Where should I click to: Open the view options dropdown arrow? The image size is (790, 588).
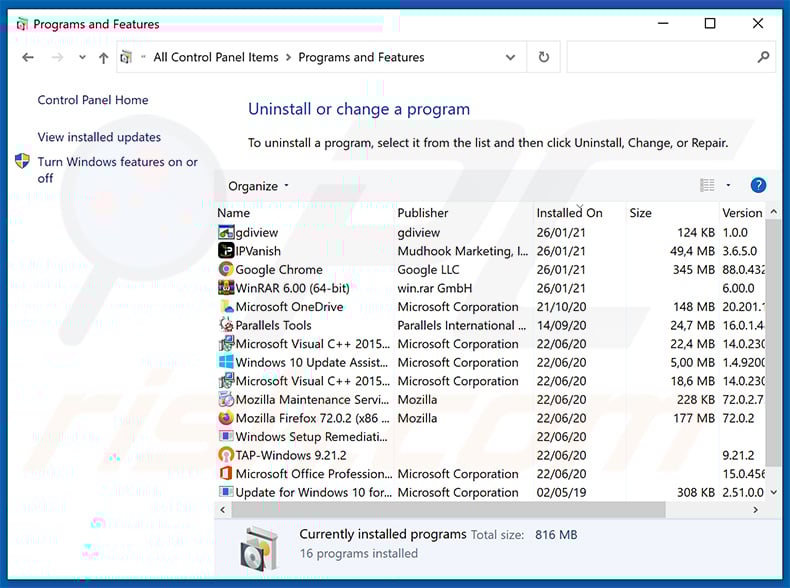click(x=728, y=185)
